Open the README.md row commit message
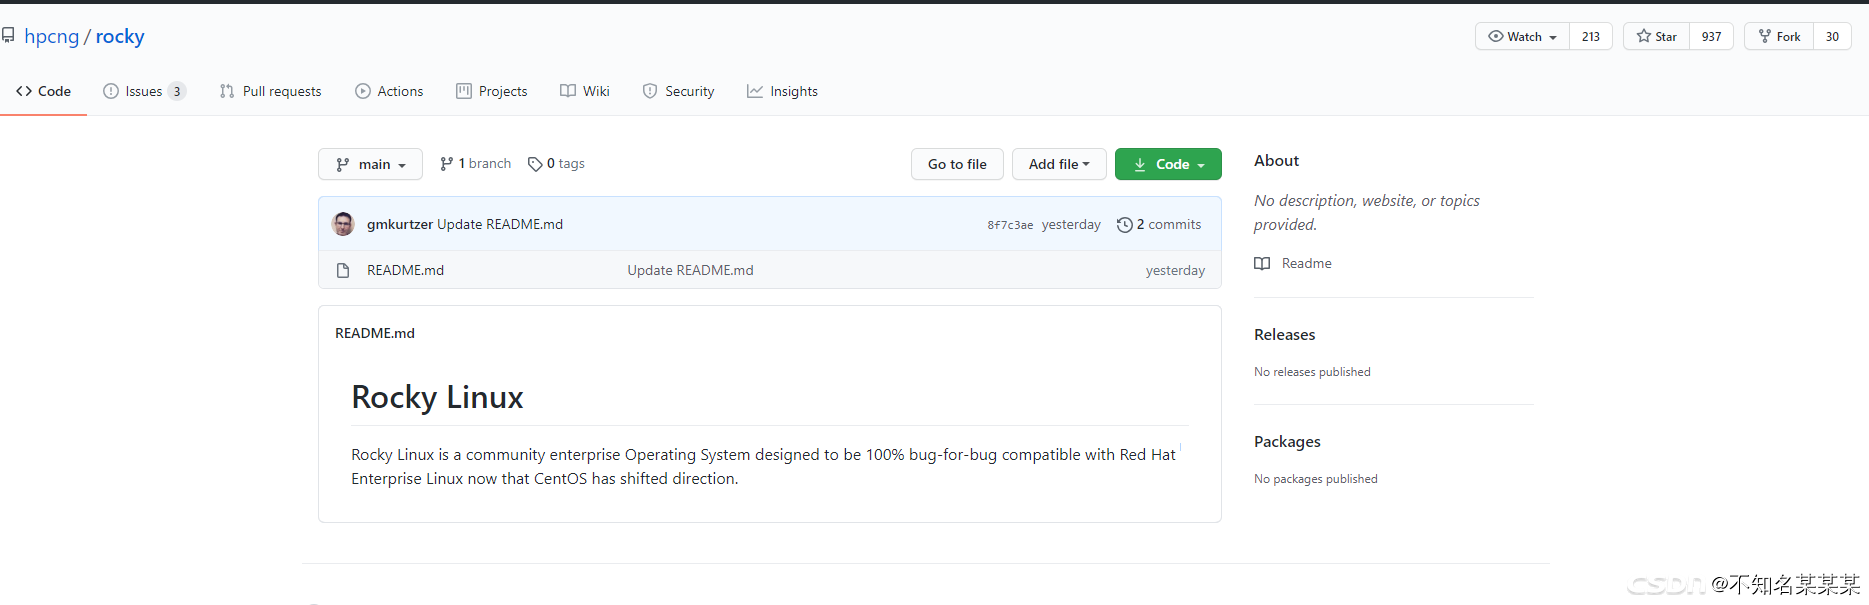Screen dimensions: 1869x605 [690, 270]
